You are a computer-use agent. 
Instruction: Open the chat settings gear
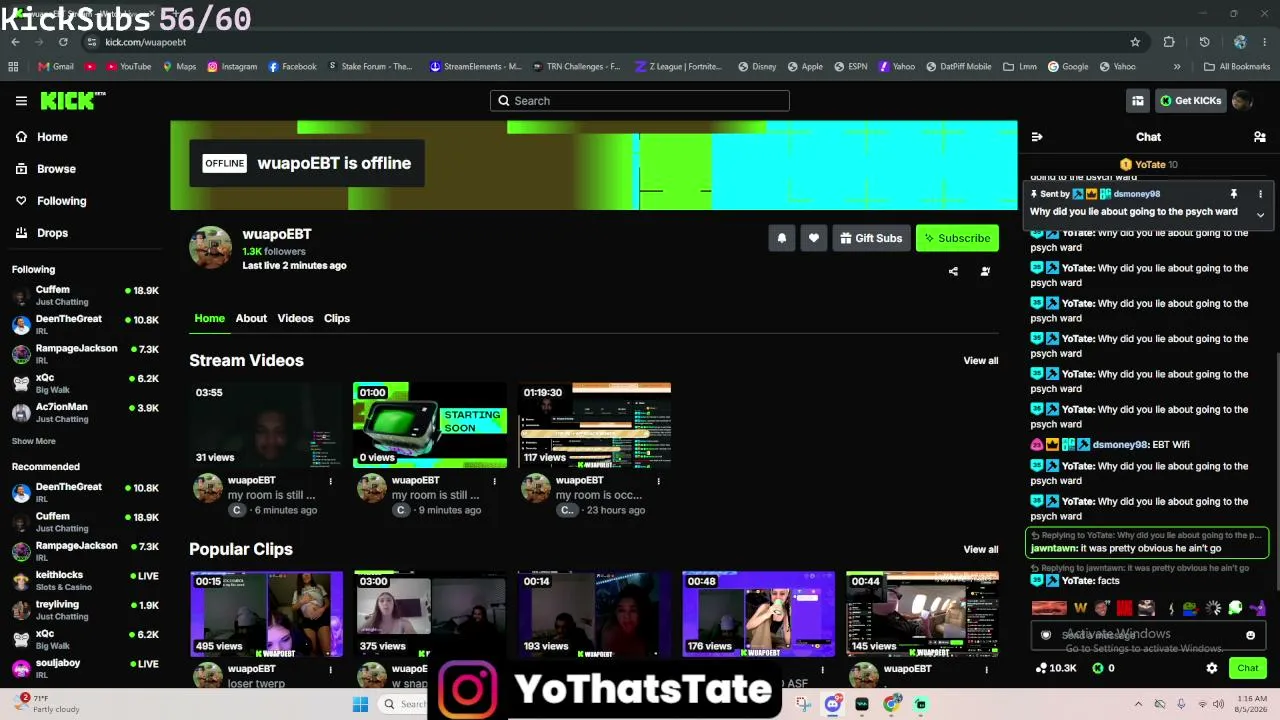pos(1212,668)
